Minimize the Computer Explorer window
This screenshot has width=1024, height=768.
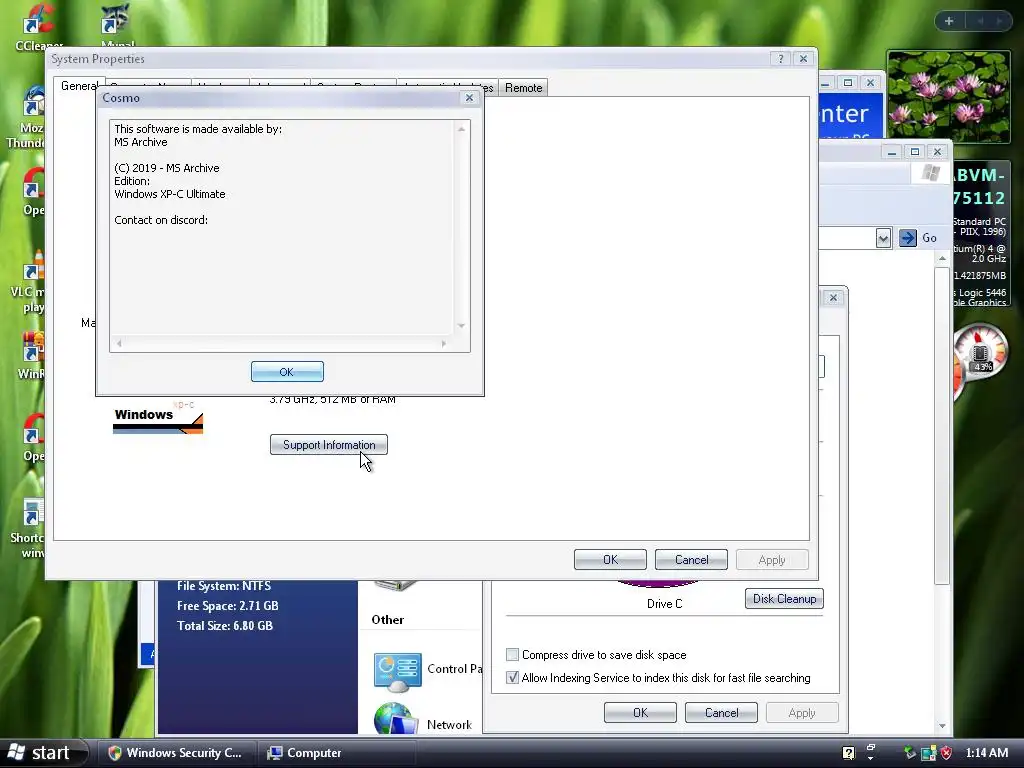click(x=891, y=152)
